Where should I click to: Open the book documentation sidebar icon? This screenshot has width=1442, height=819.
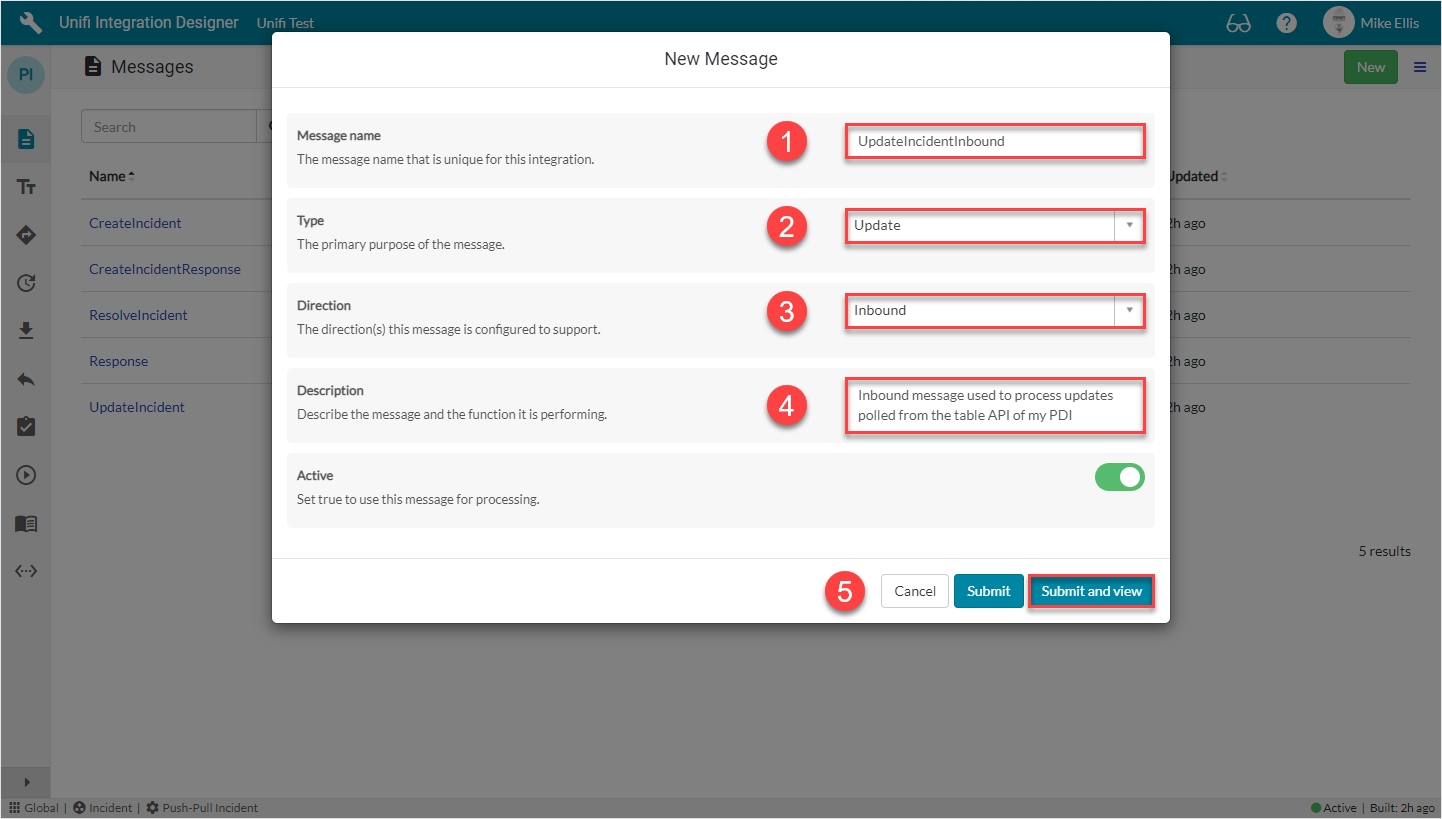point(26,524)
